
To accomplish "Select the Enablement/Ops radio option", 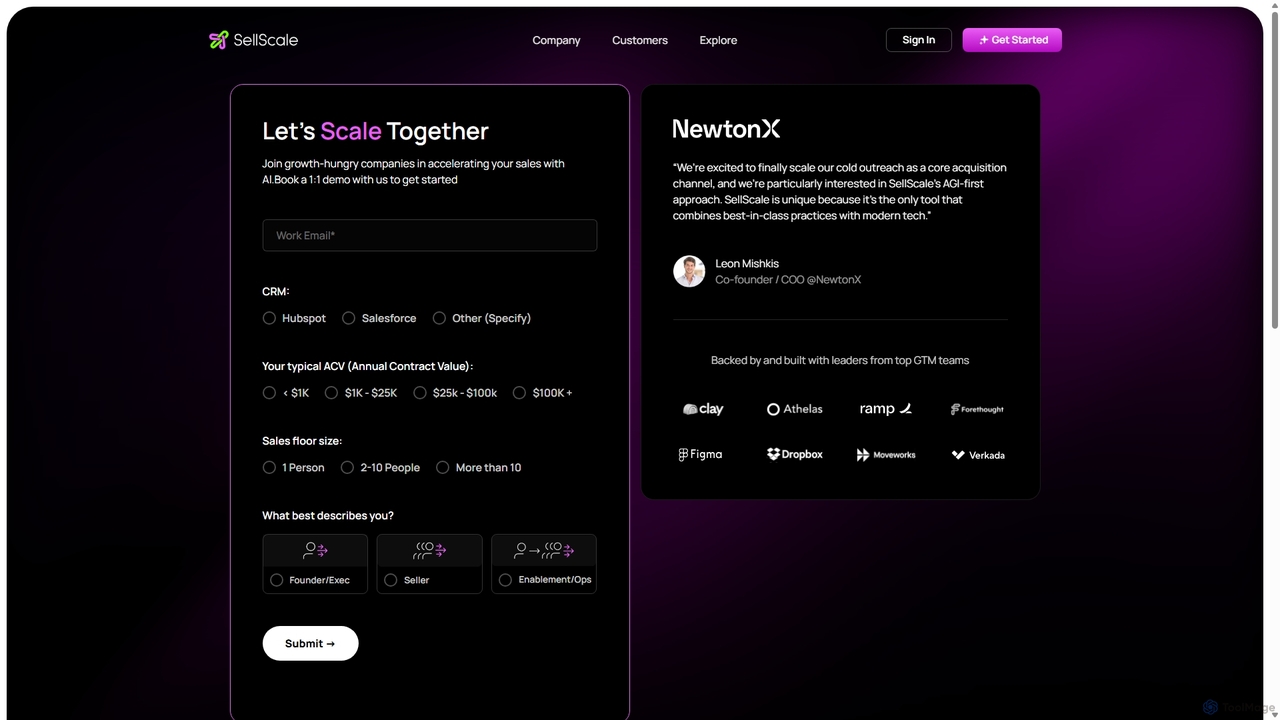I will pyautogui.click(x=505, y=580).
